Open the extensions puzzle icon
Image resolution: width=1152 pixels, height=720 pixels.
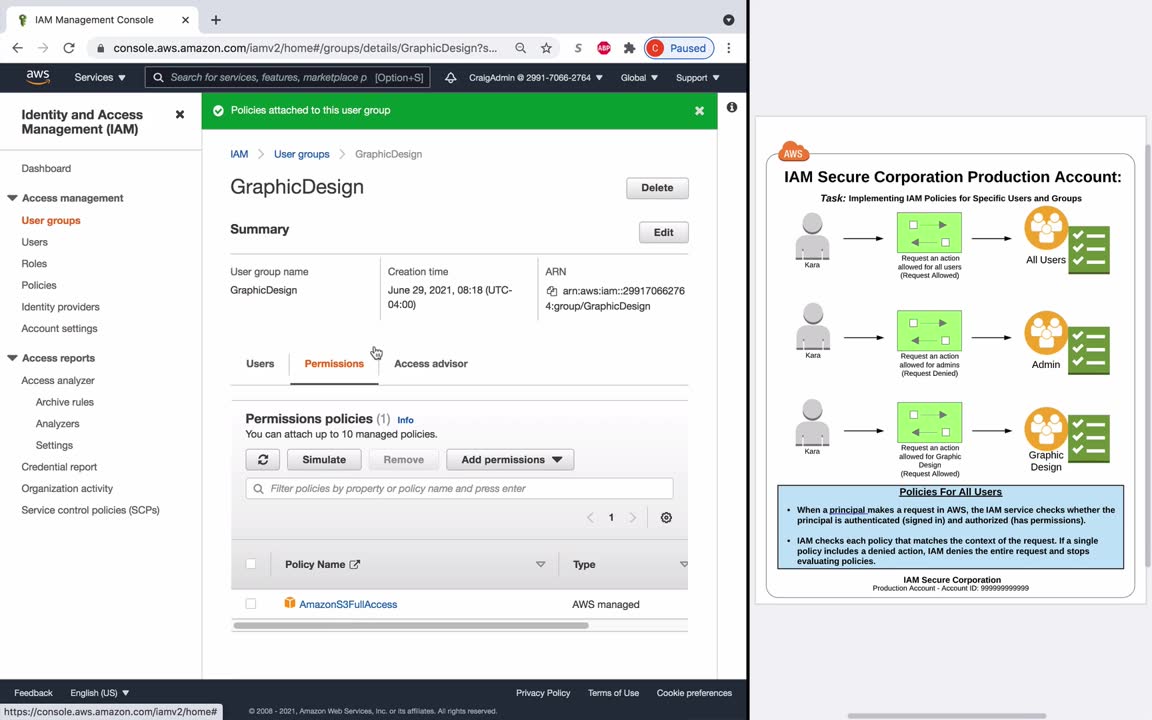[x=630, y=48]
